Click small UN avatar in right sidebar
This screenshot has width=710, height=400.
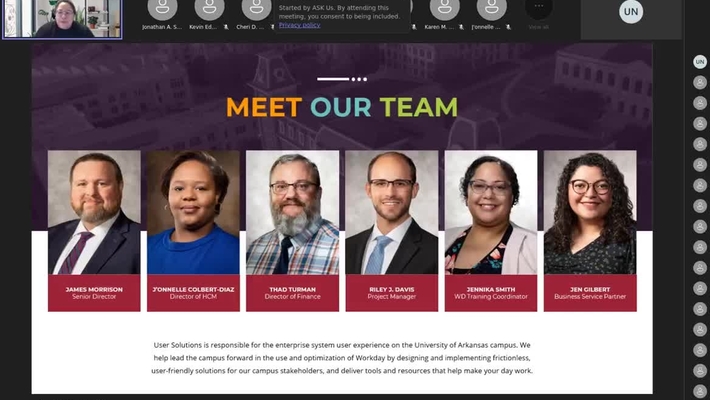tap(700, 62)
